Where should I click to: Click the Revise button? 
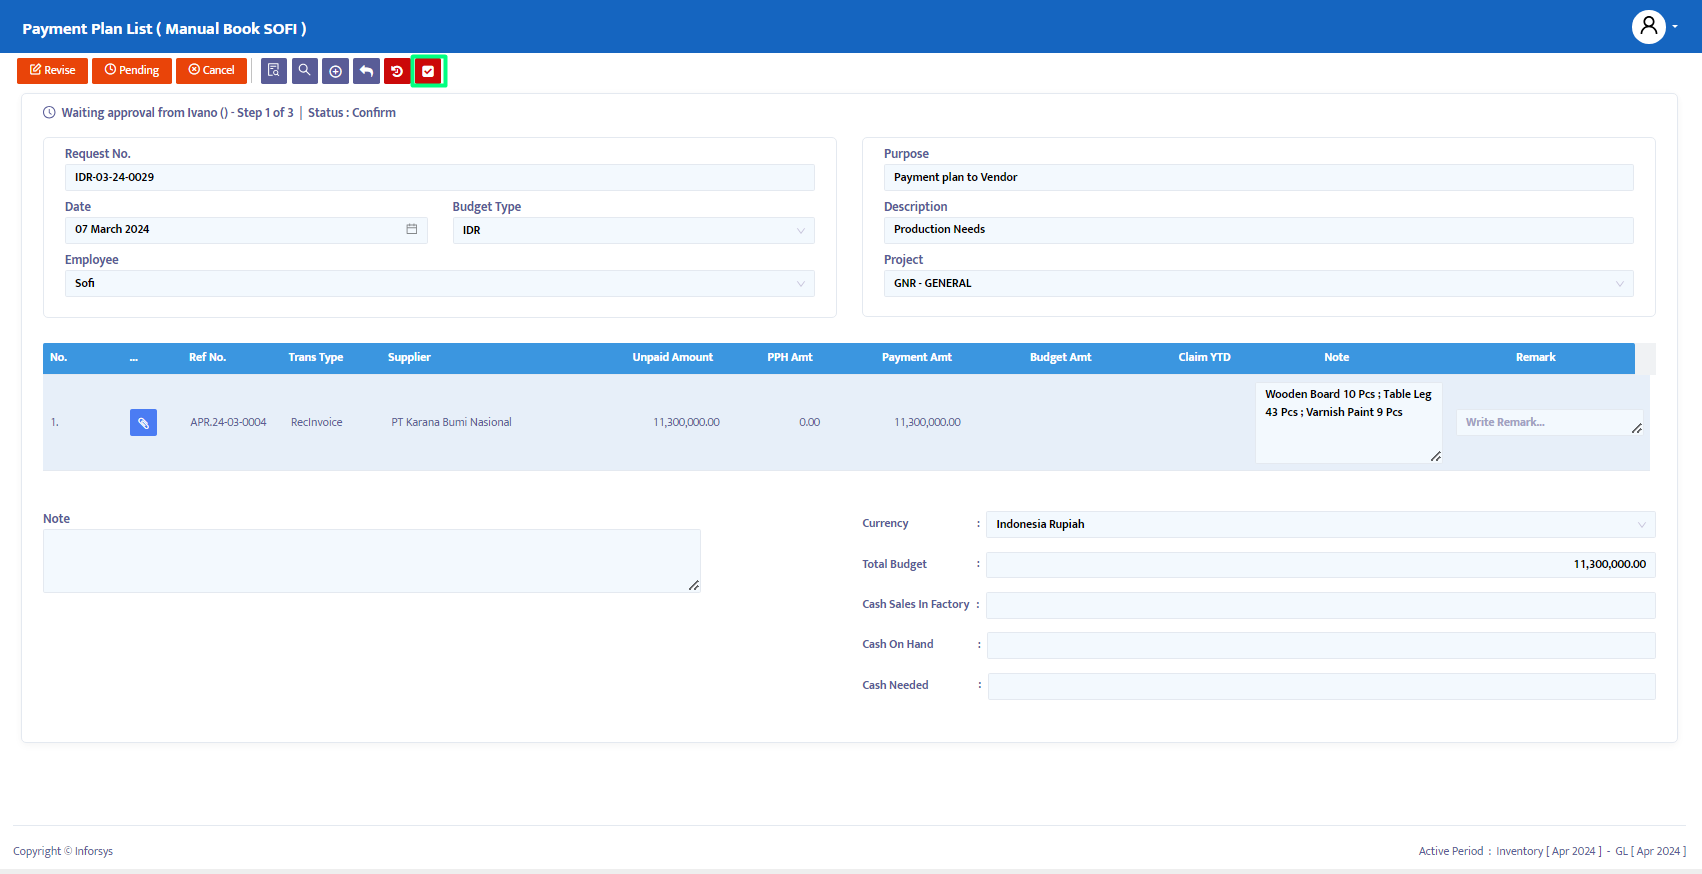click(52, 70)
